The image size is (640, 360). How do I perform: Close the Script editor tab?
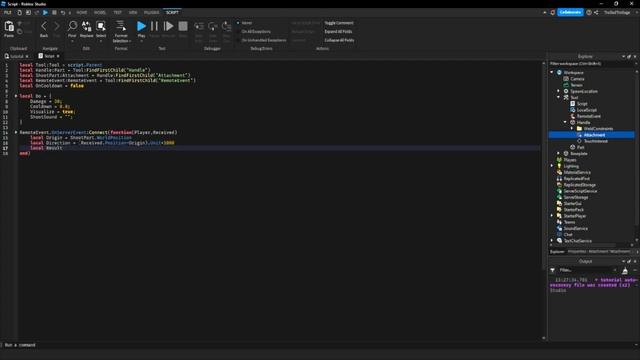pos(58,56)
